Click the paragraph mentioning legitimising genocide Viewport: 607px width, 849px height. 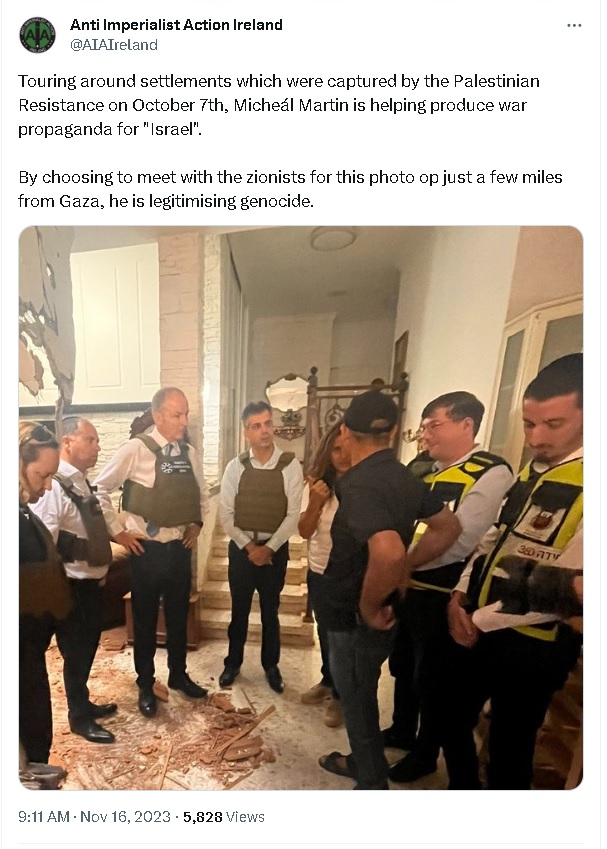pyautogui.click(x=290, y=189)
